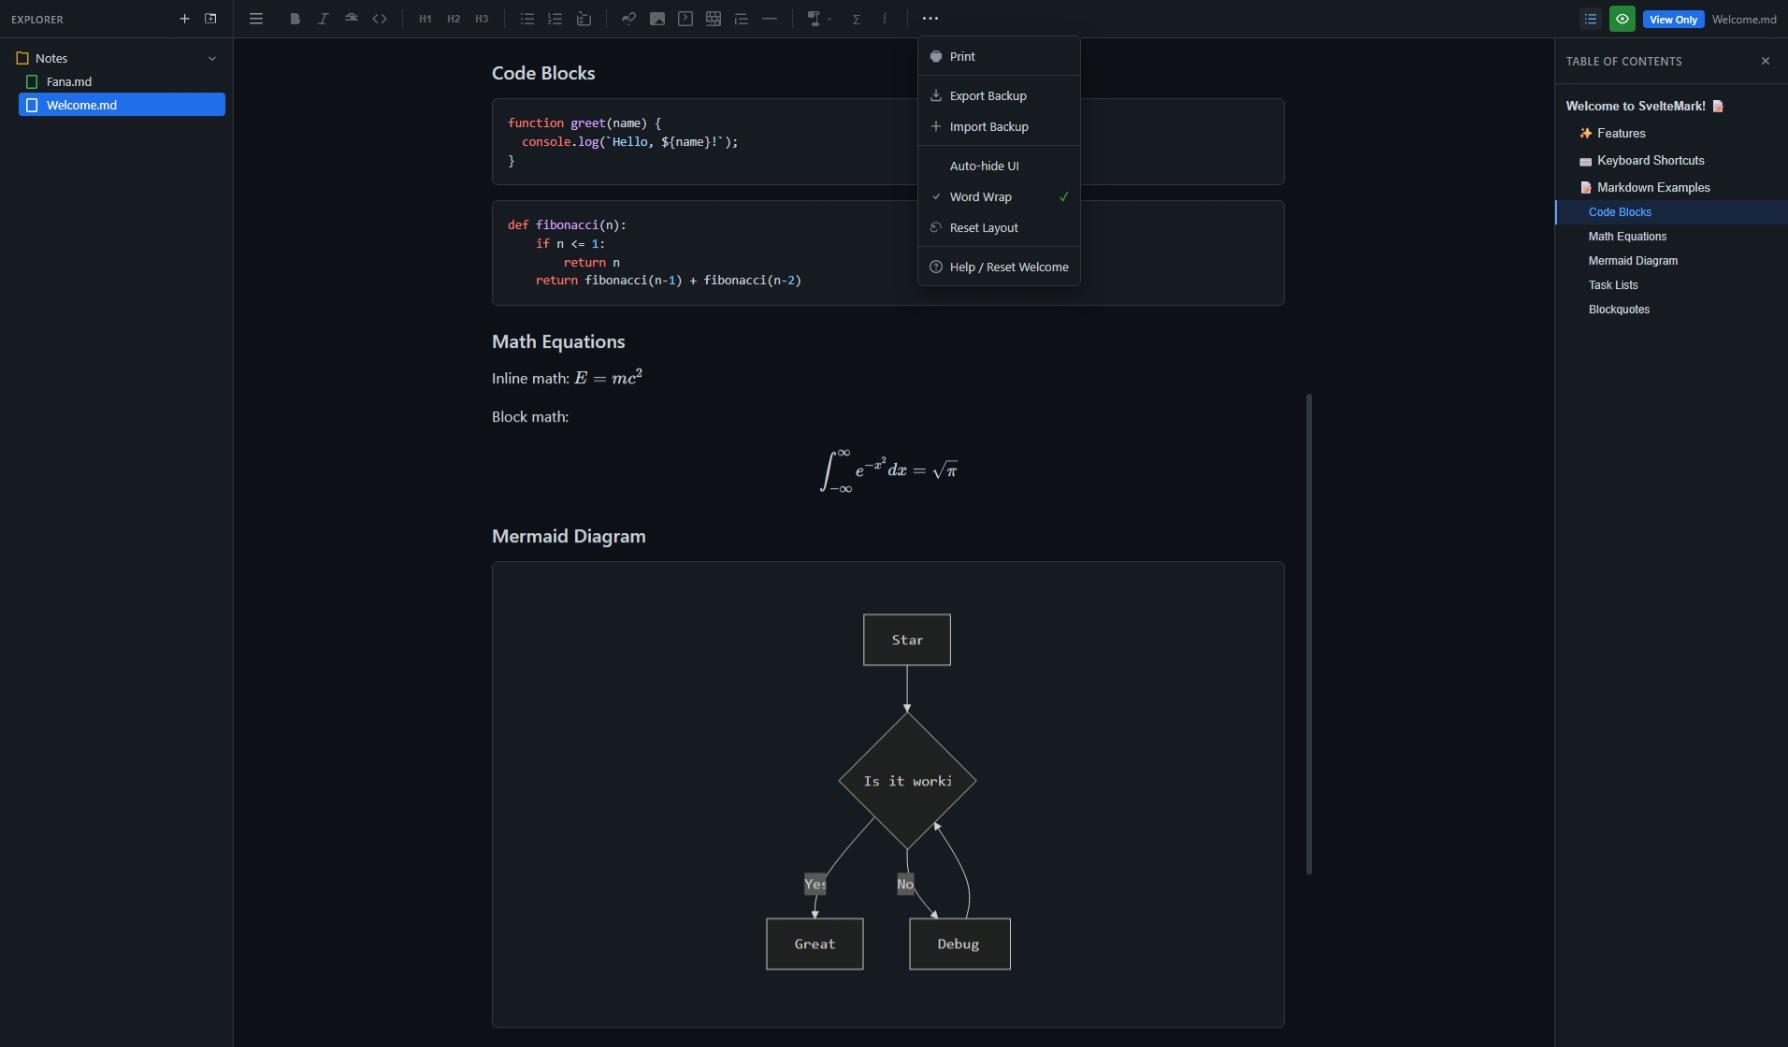
Task: Toggle bold formatting in the toolbar
Action: tap(294, 18)
